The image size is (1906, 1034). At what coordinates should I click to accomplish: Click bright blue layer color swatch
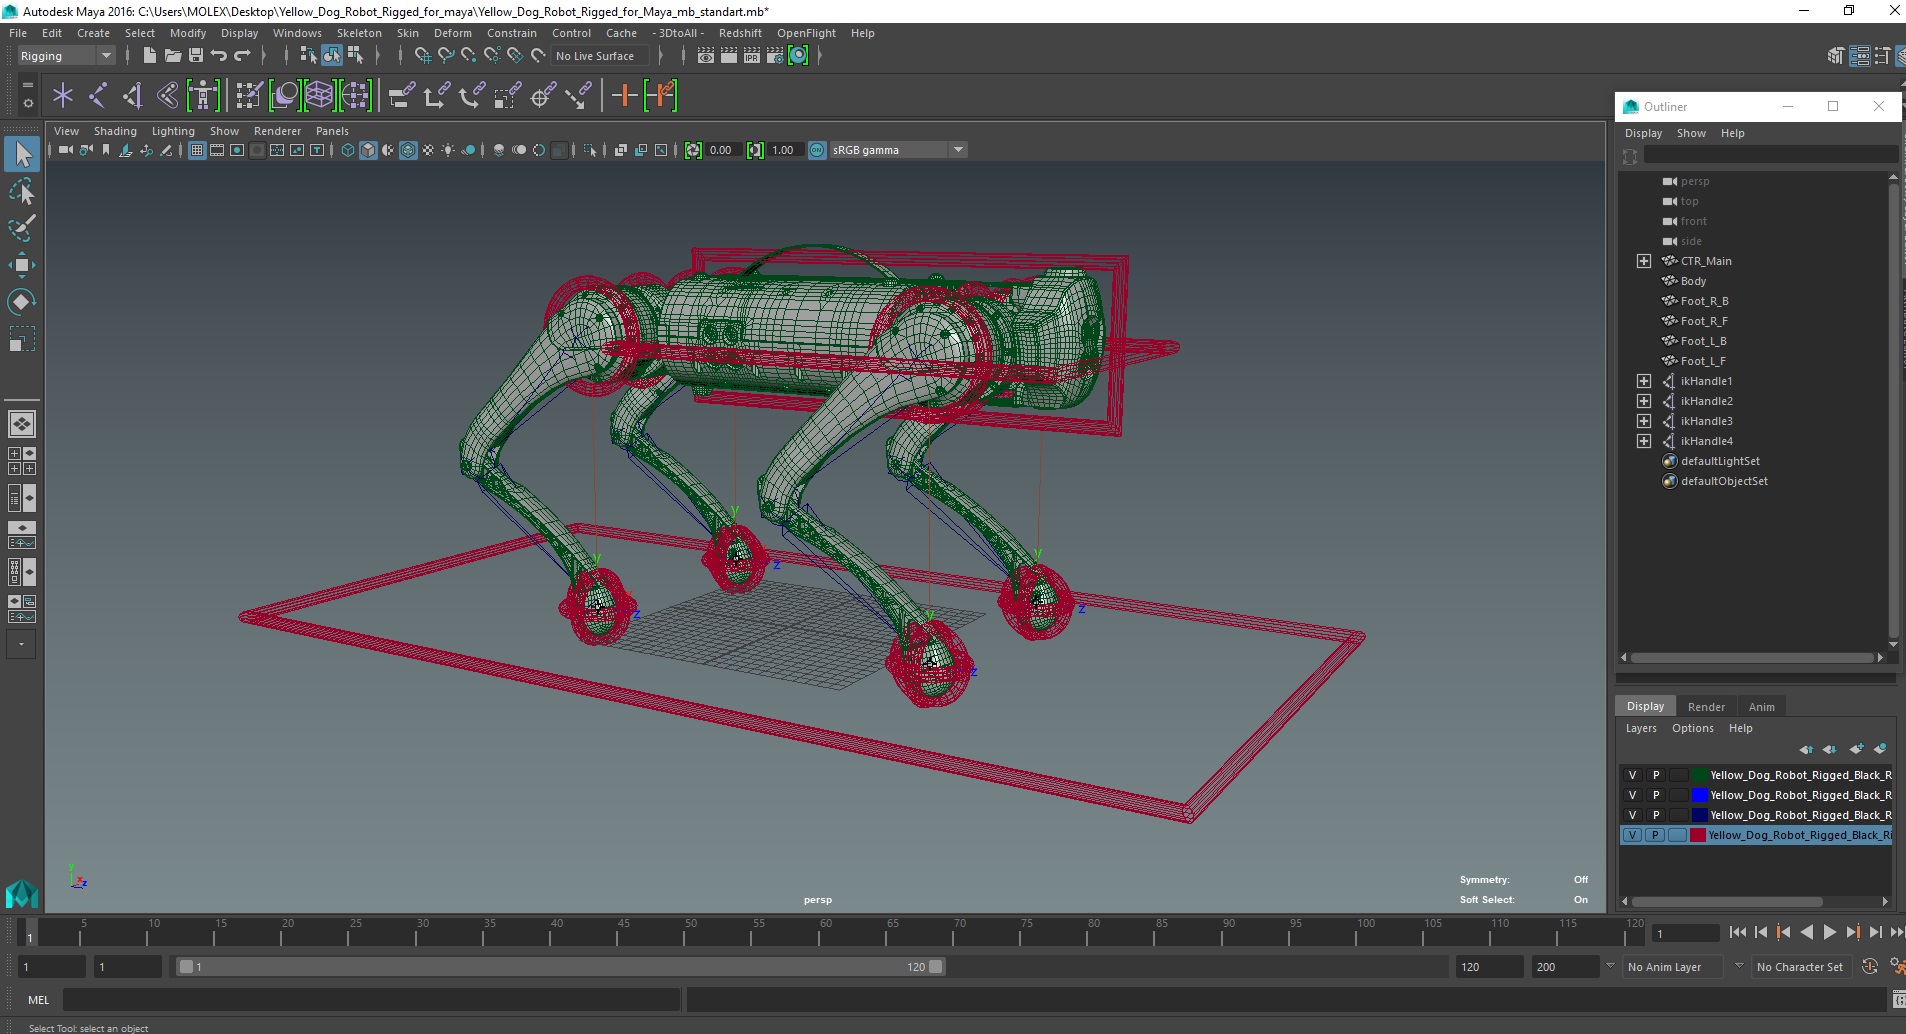(x=1698, y=795)
